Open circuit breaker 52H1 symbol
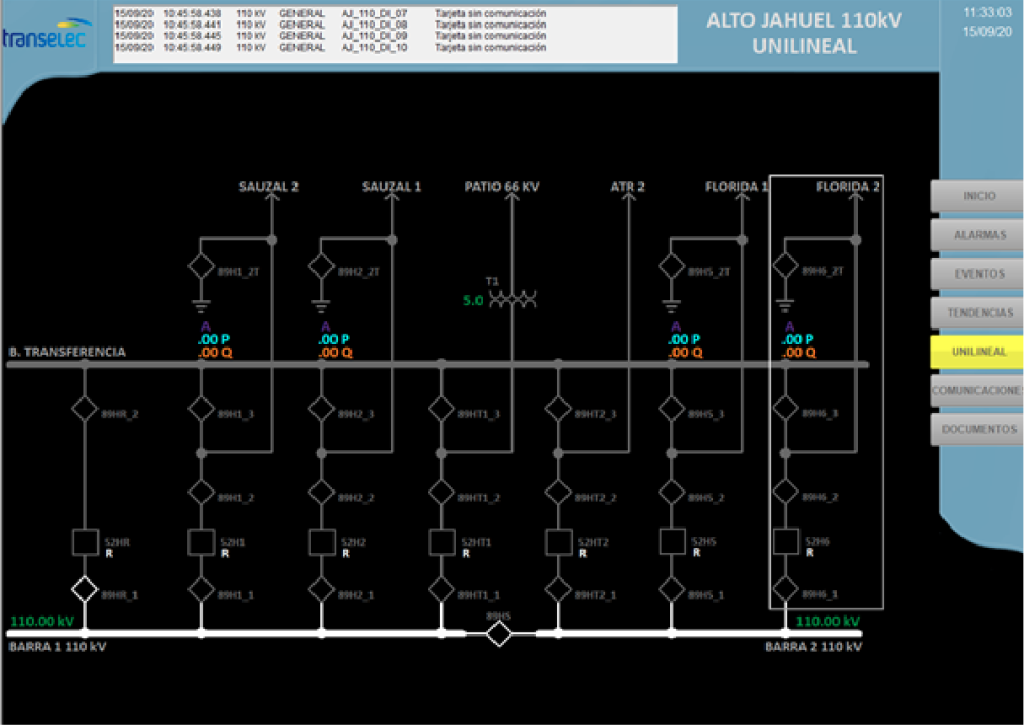 (x=201, y=542)
